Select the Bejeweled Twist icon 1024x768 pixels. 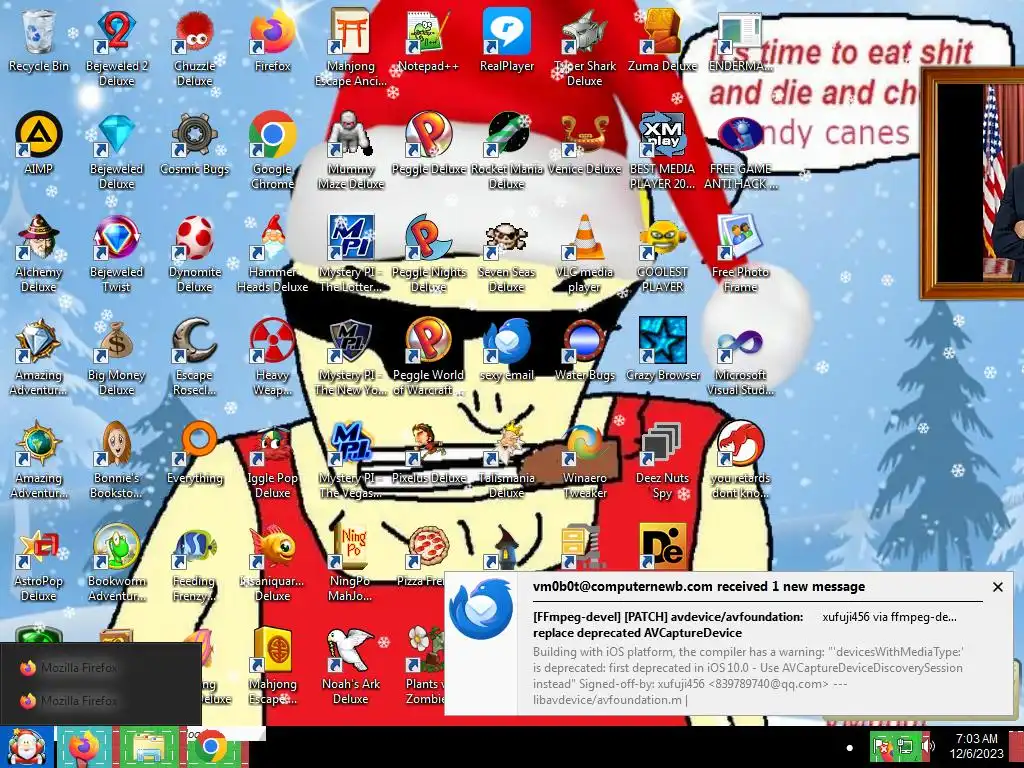116,253
